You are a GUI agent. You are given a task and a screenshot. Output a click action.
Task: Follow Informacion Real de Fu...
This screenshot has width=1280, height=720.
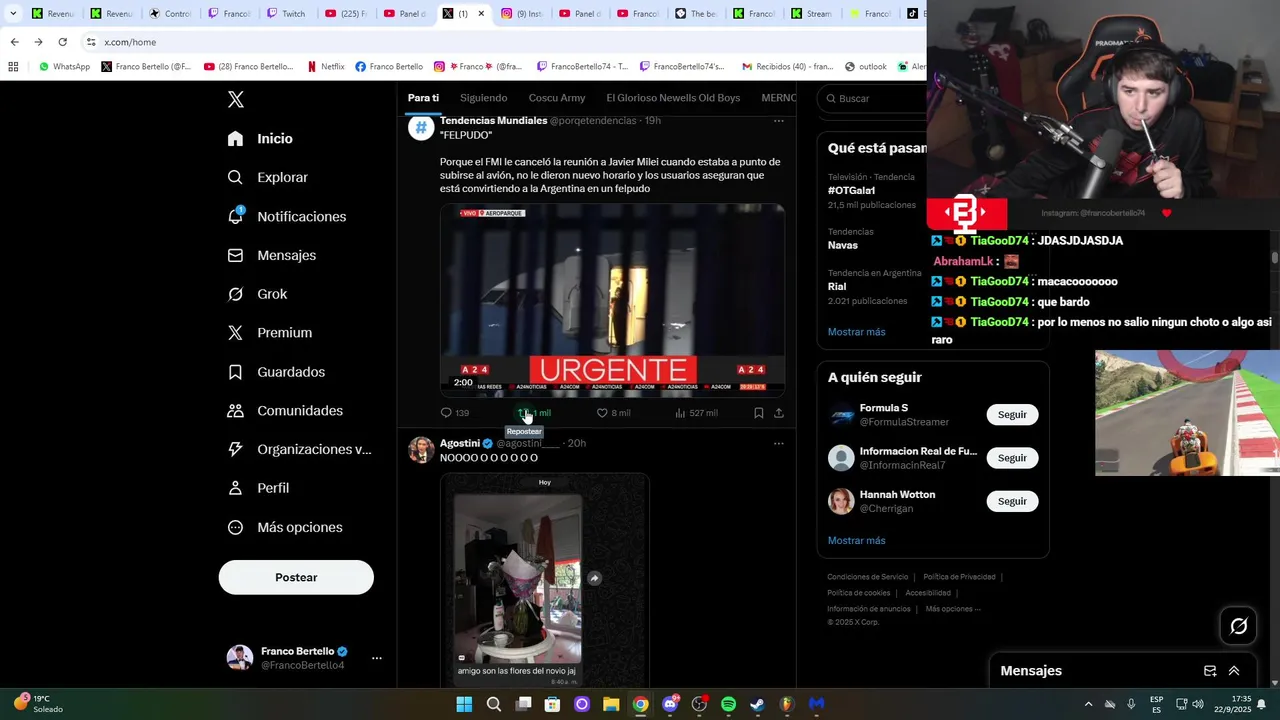point(1012,458)
